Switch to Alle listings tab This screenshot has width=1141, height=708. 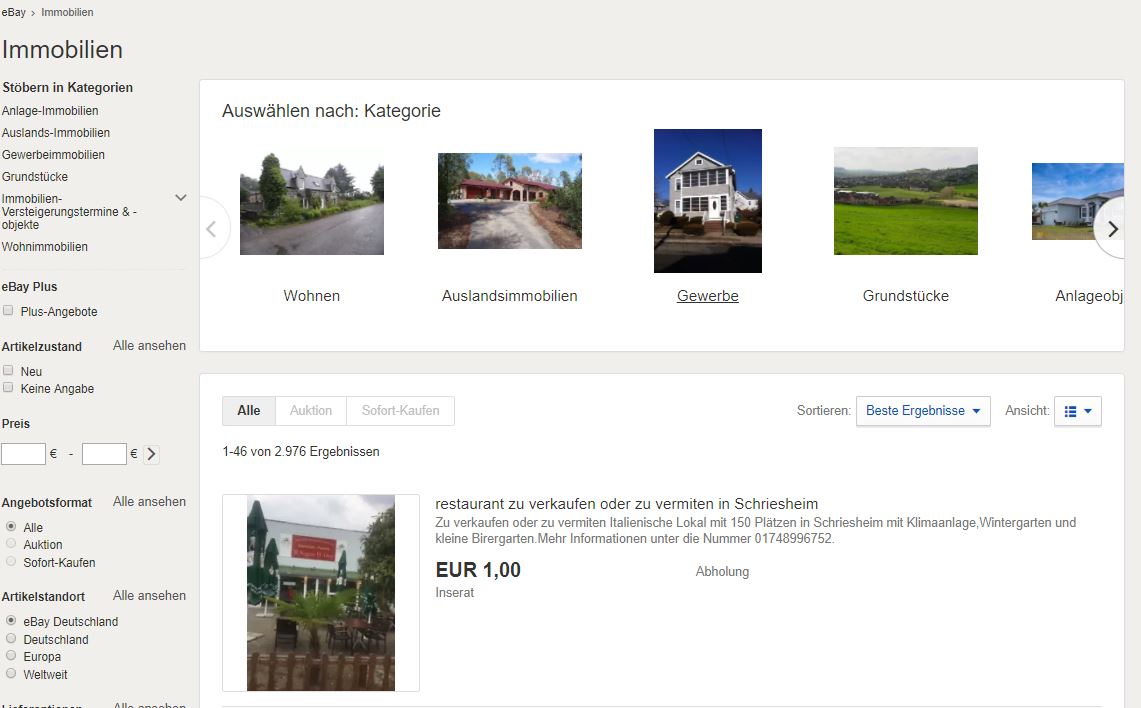point(249,411)
